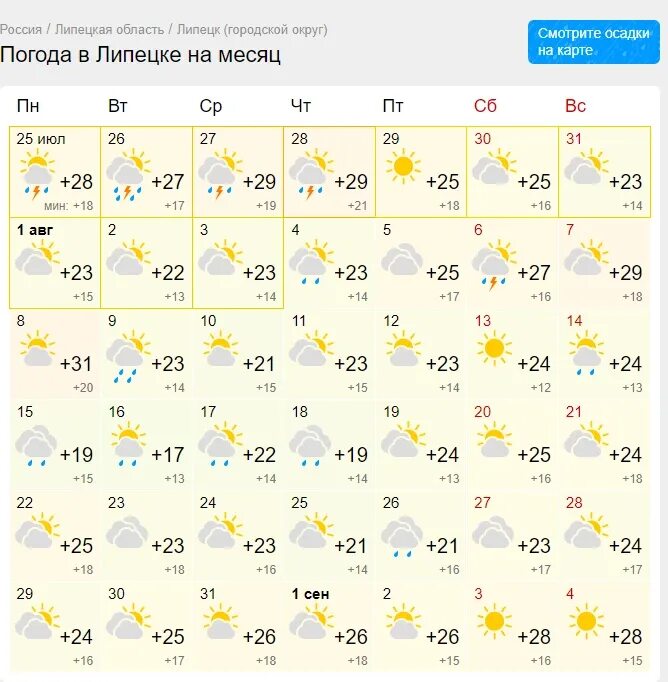Open the 1 авг day cell
Image resolution: width=668 pixels, height=682 pixels.
click(55, 263)
